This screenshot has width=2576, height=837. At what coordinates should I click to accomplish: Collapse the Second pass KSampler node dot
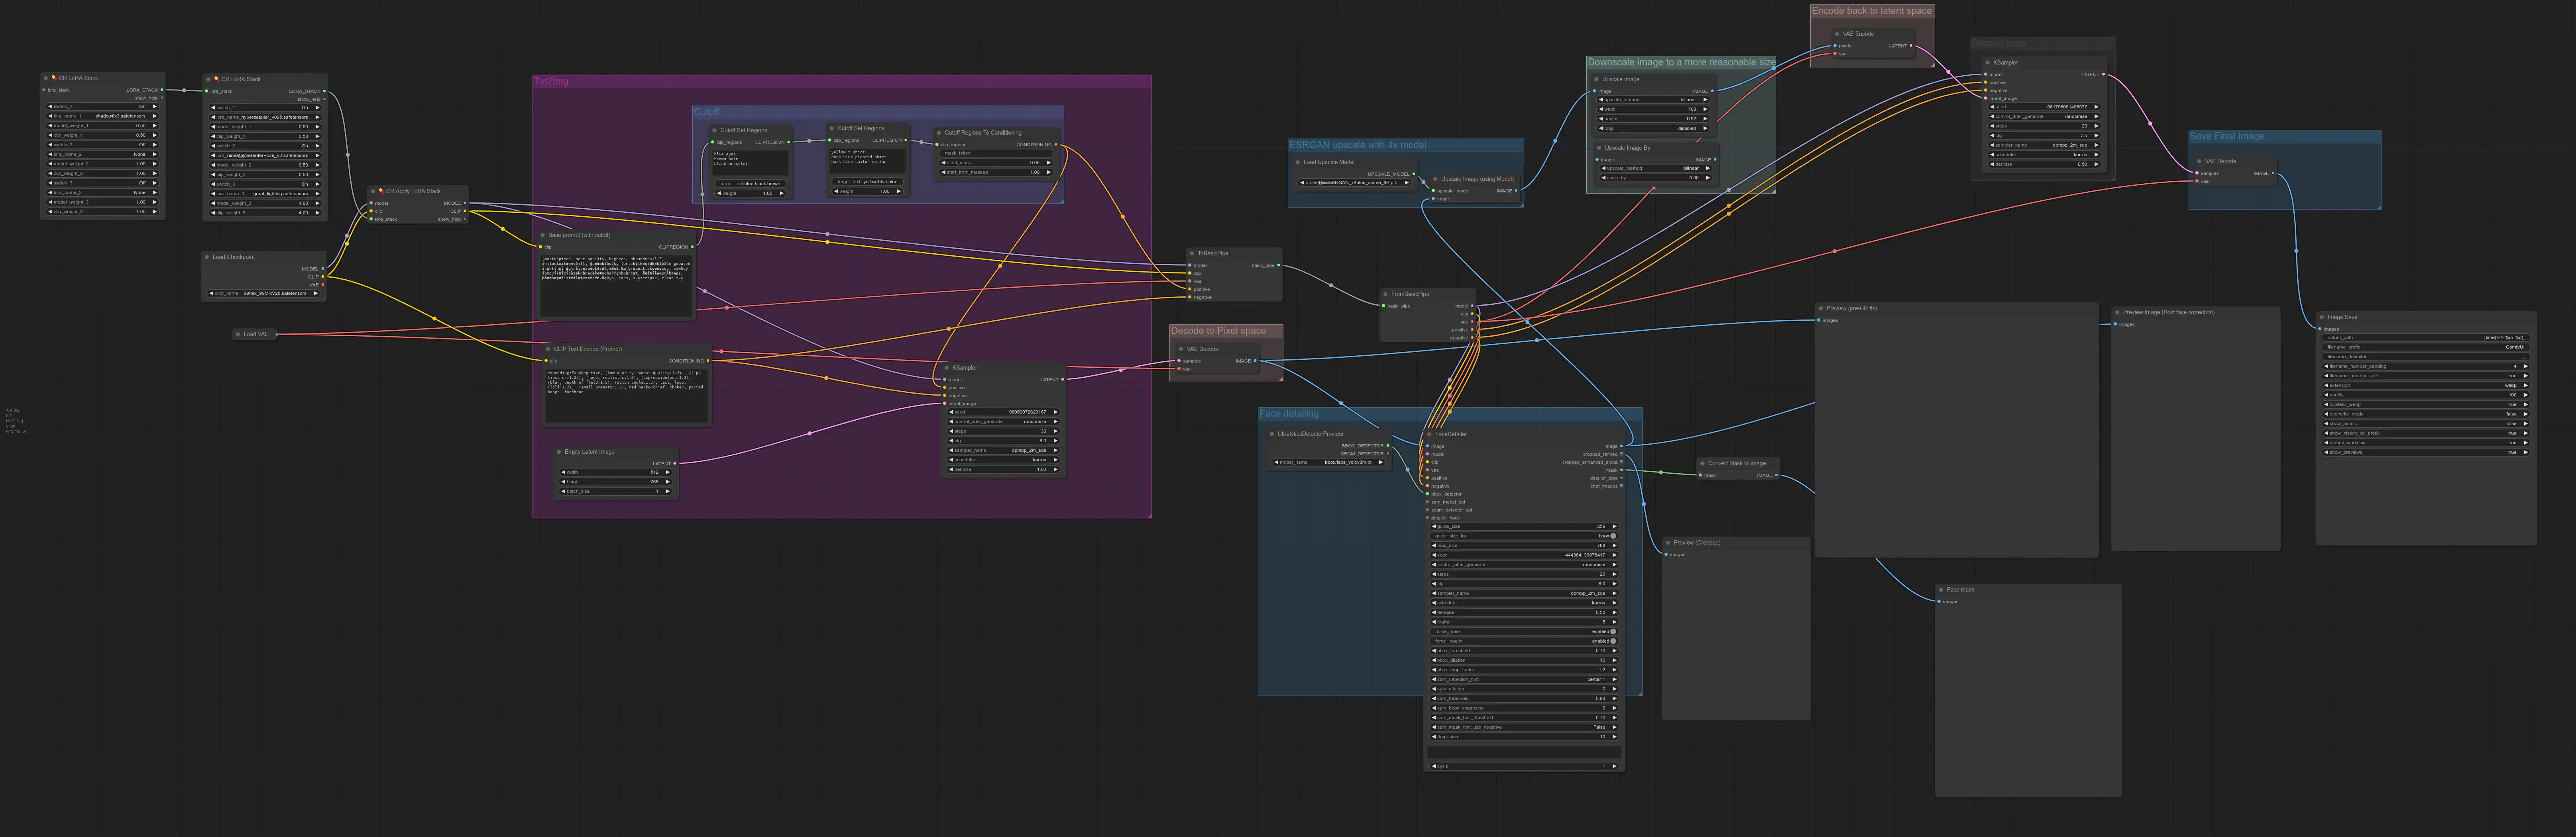point(1988,62)
